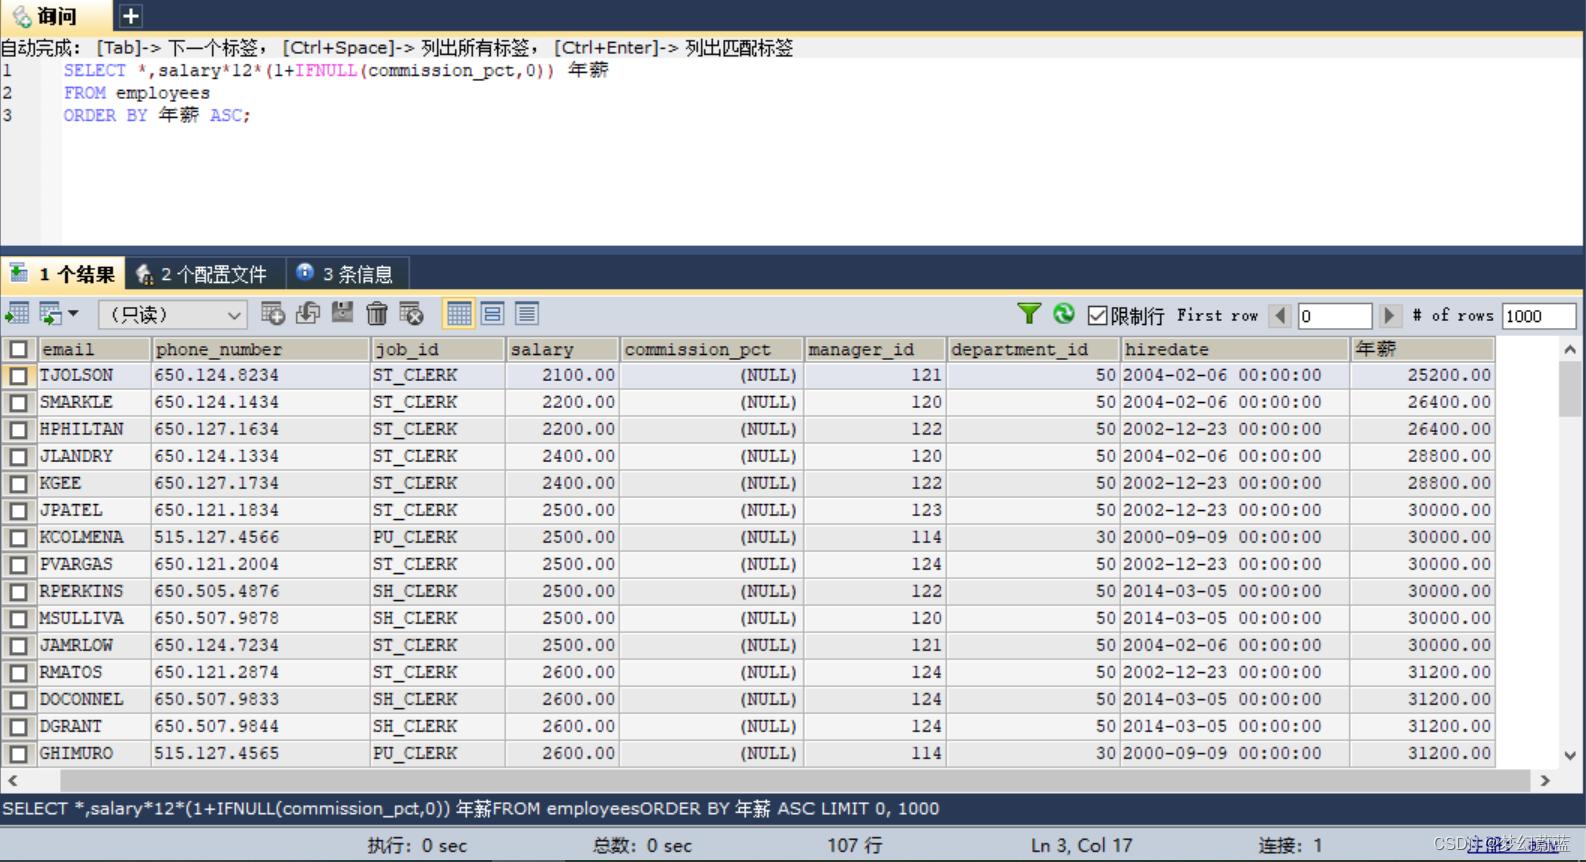
Task: Click the employees table name in query
Action: [163, 93]
